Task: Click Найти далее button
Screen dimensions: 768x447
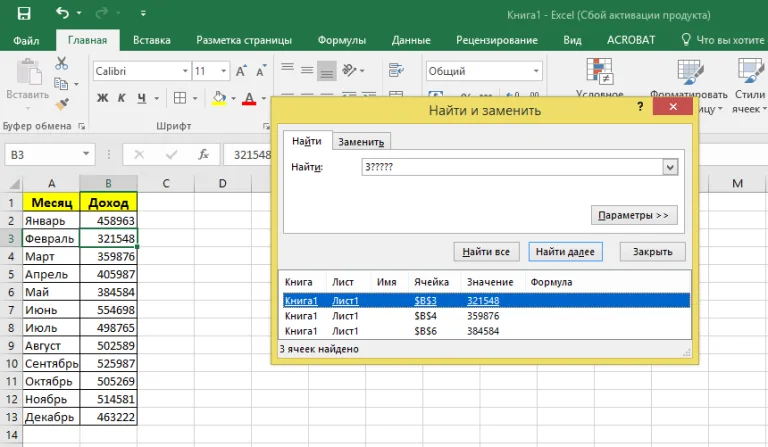Action: (565, 252)
